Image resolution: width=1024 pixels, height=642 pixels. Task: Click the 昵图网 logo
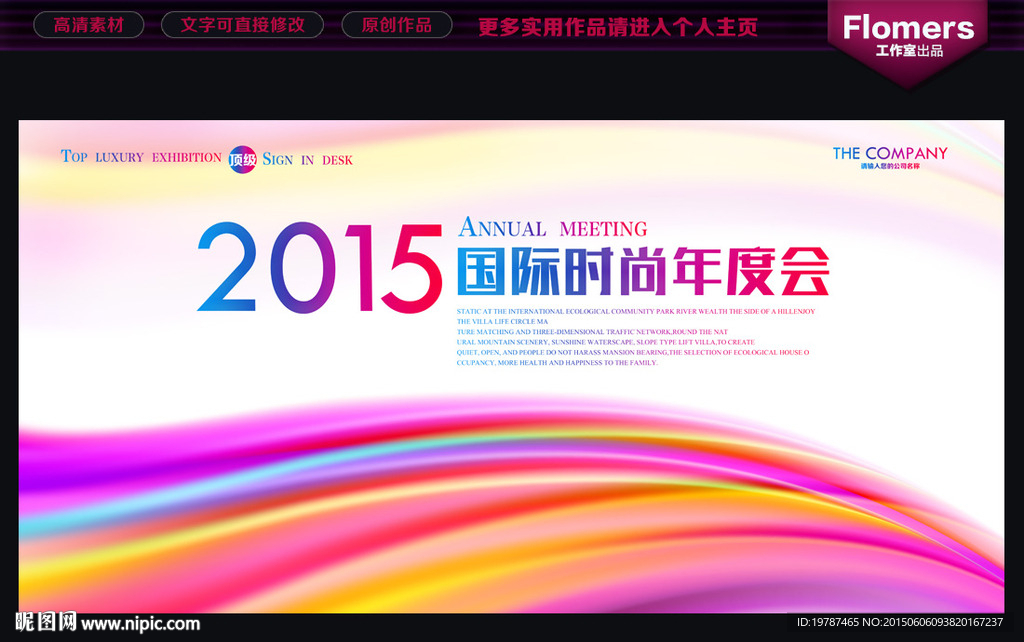pyautogui.click(x=46, y=622)
